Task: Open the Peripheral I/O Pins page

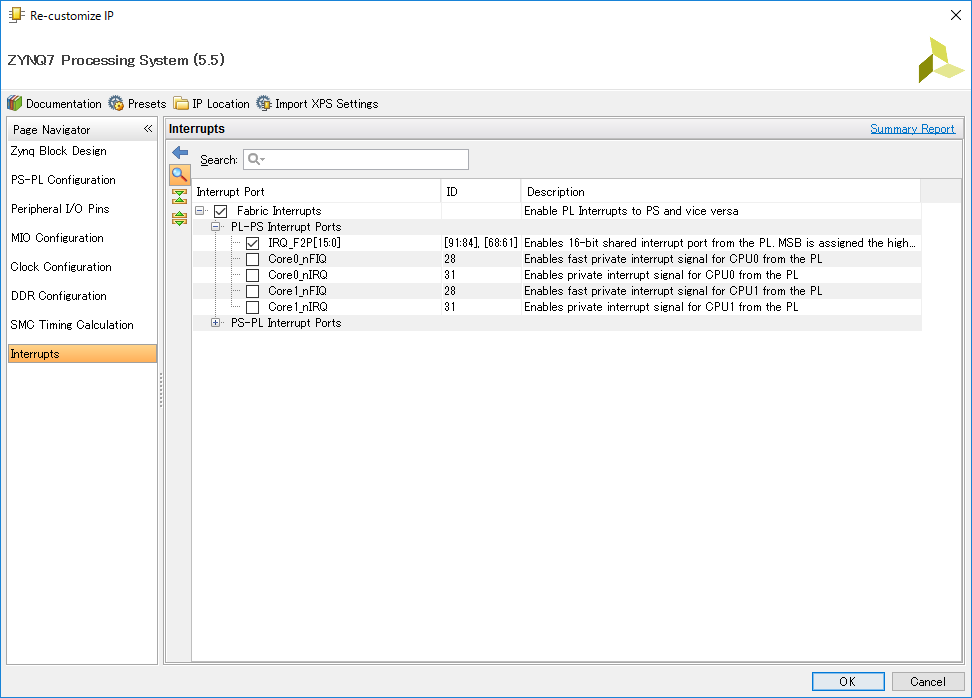Action: [x=60, y=209]
